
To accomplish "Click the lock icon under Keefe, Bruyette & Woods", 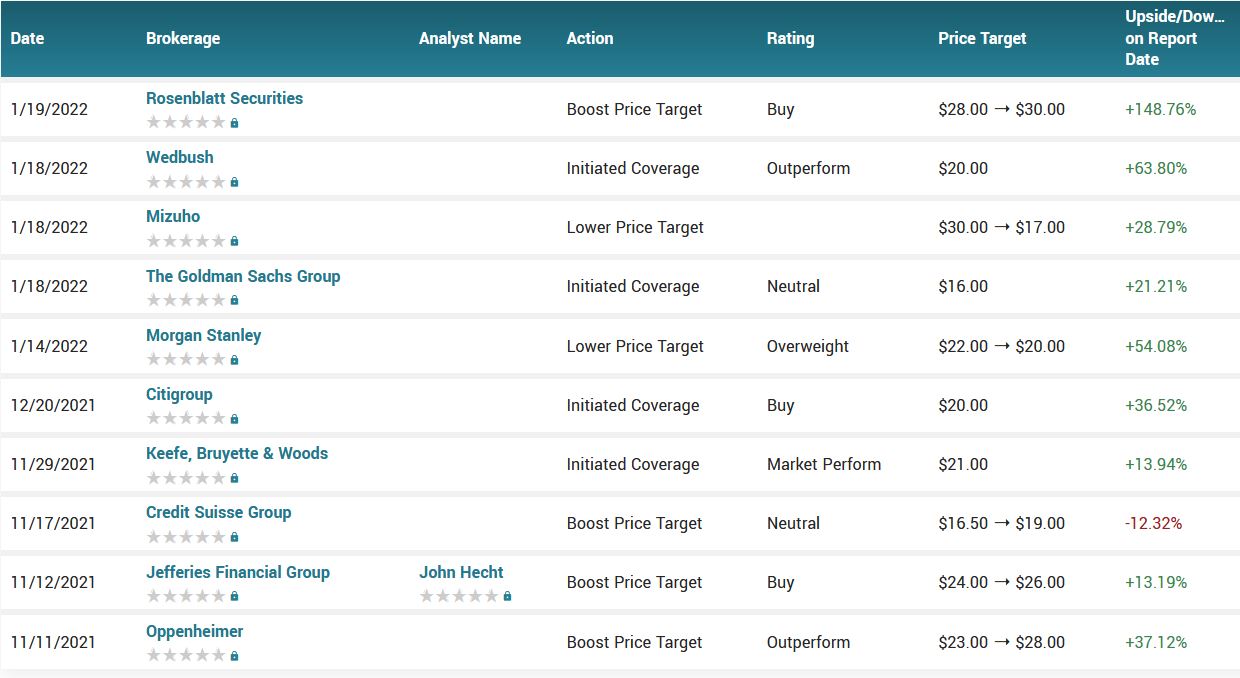I will click(x=234, y=478).
